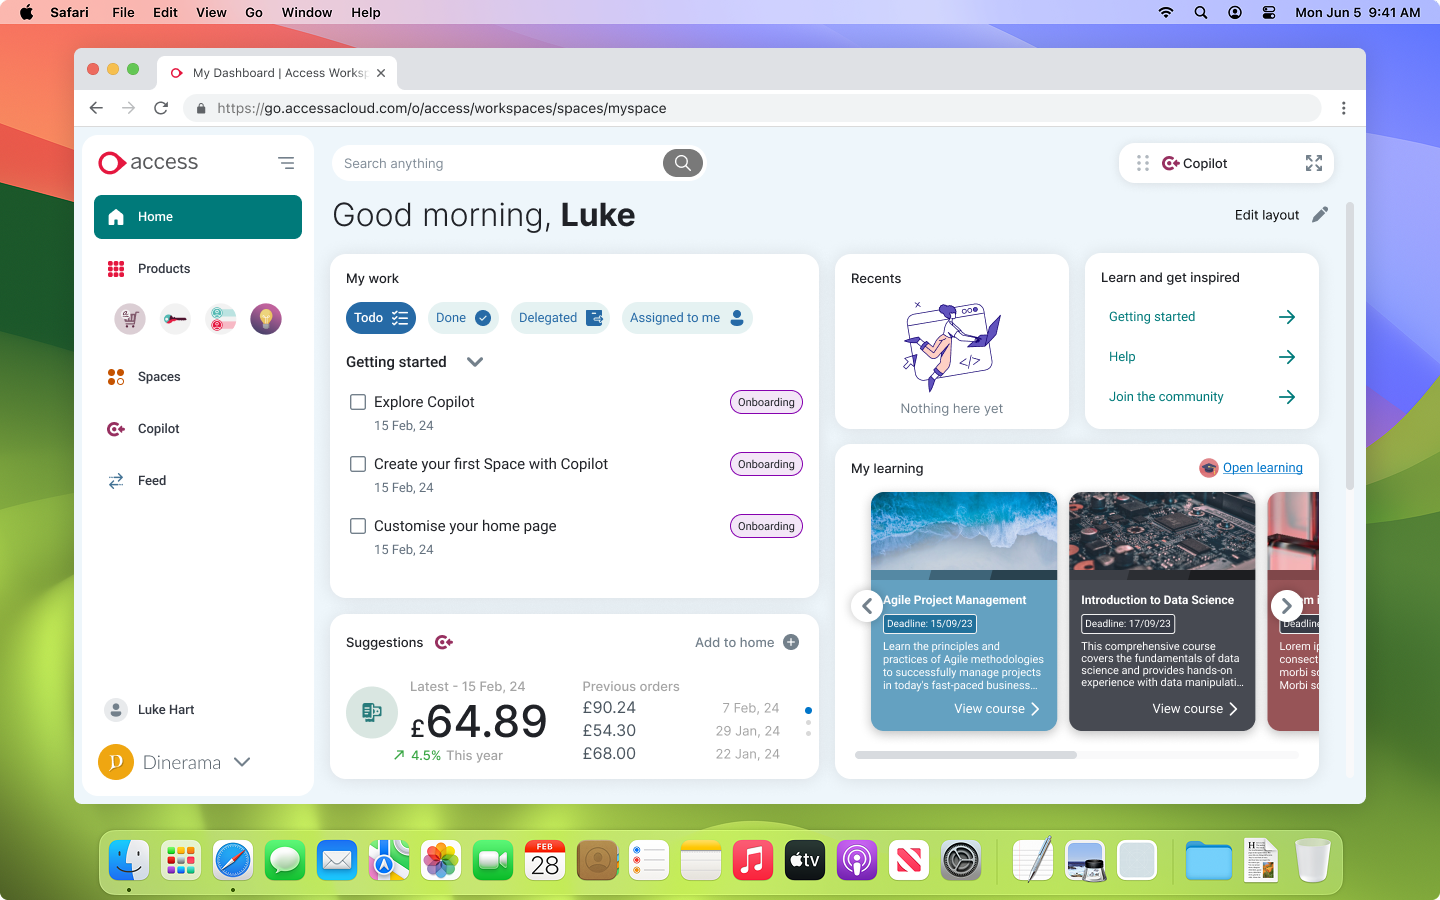Show next courses in My learning carousel
1440x900 pixels.
tap(1286, 605)
